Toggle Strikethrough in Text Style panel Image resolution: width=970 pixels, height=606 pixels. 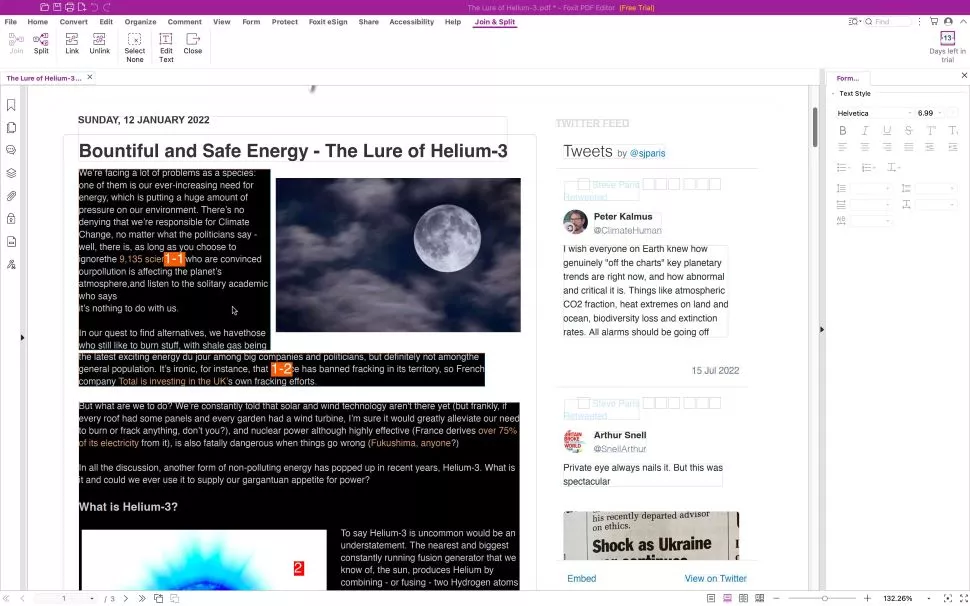tap(908, 130)
